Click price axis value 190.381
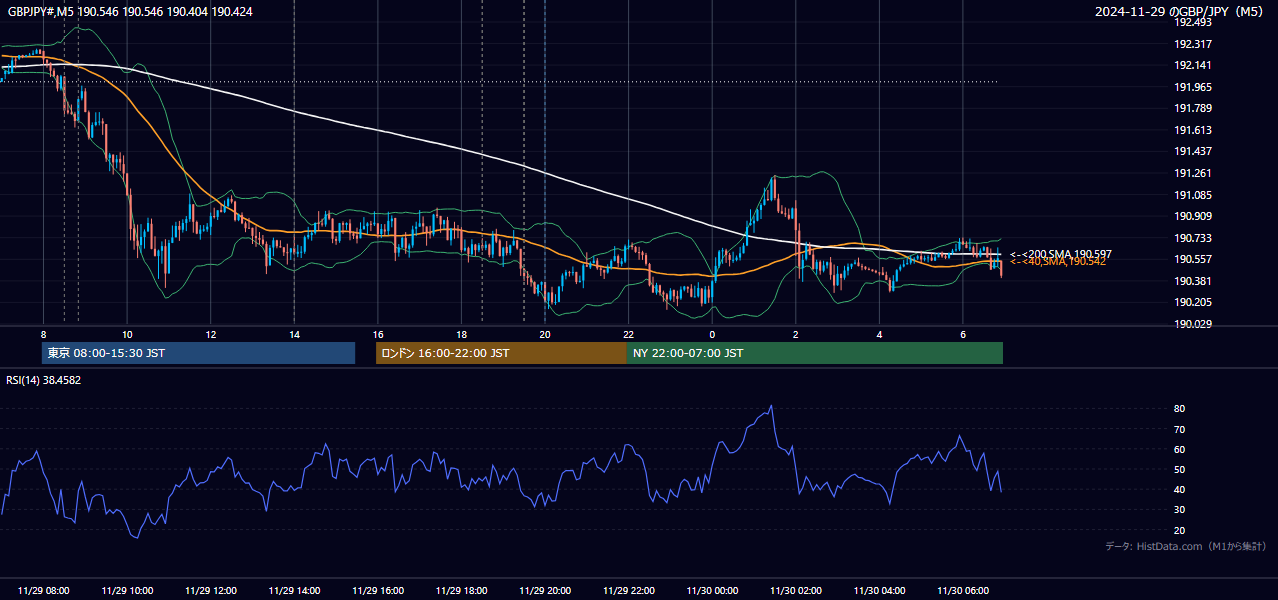 [x=1192, y=281]
